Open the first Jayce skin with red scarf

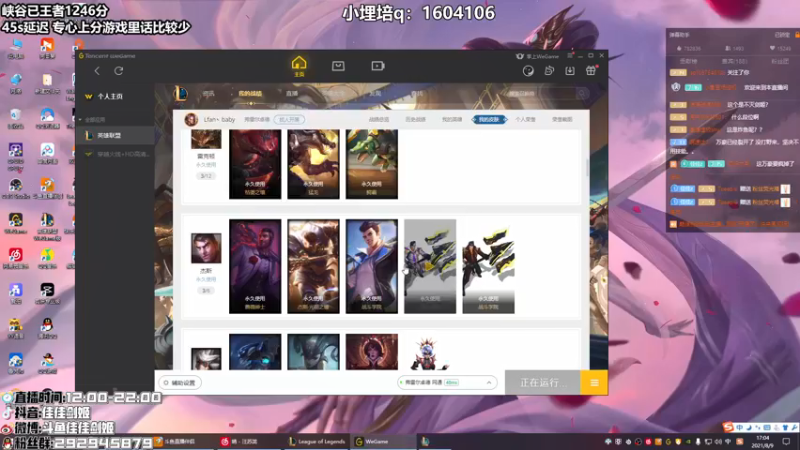pyautogui.click(x=255, y=266)
